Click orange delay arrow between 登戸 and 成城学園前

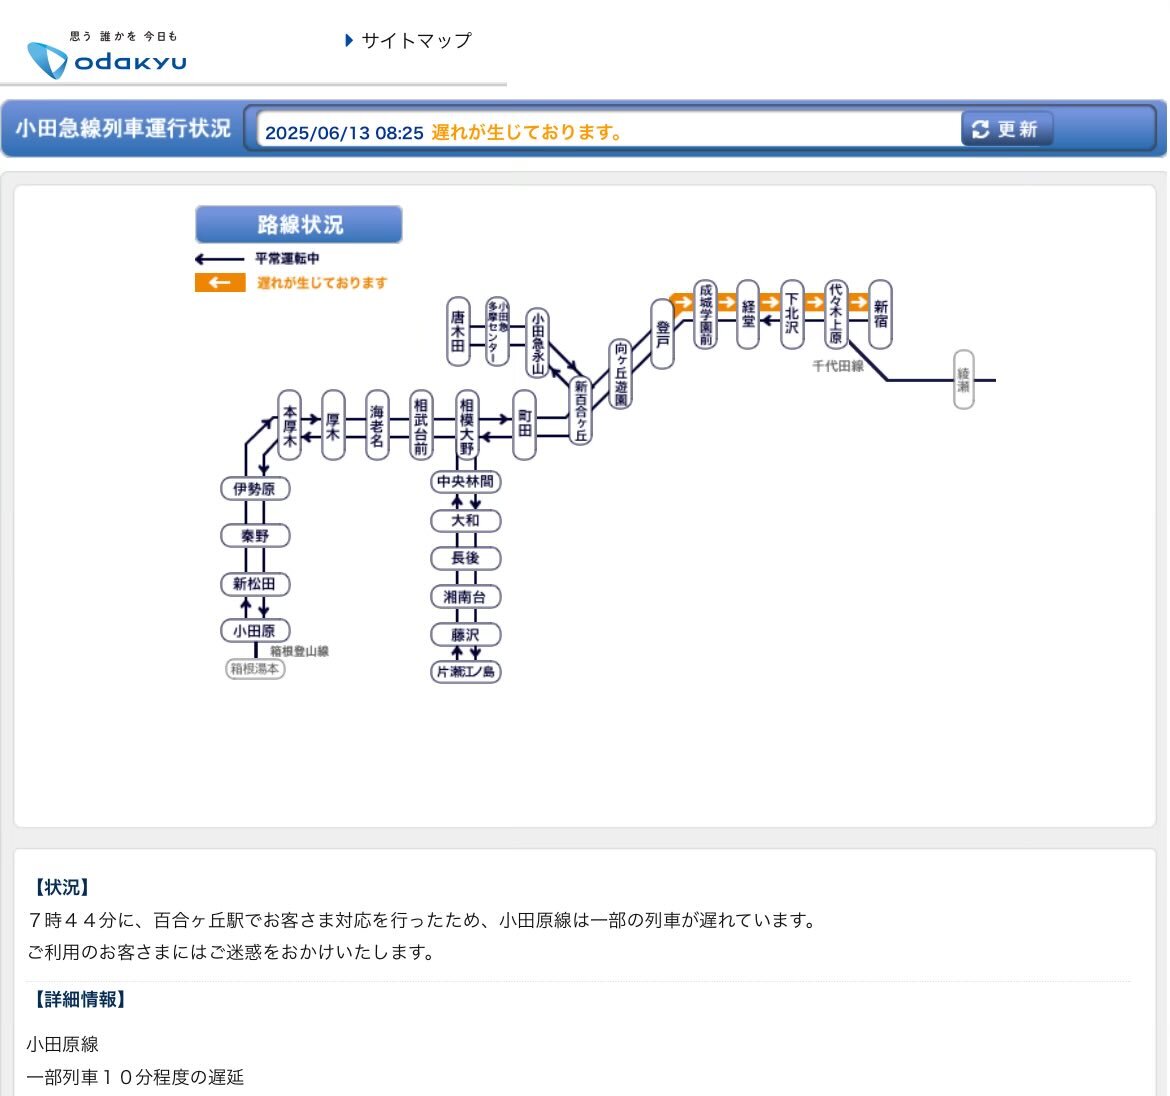tap(682, 303)
